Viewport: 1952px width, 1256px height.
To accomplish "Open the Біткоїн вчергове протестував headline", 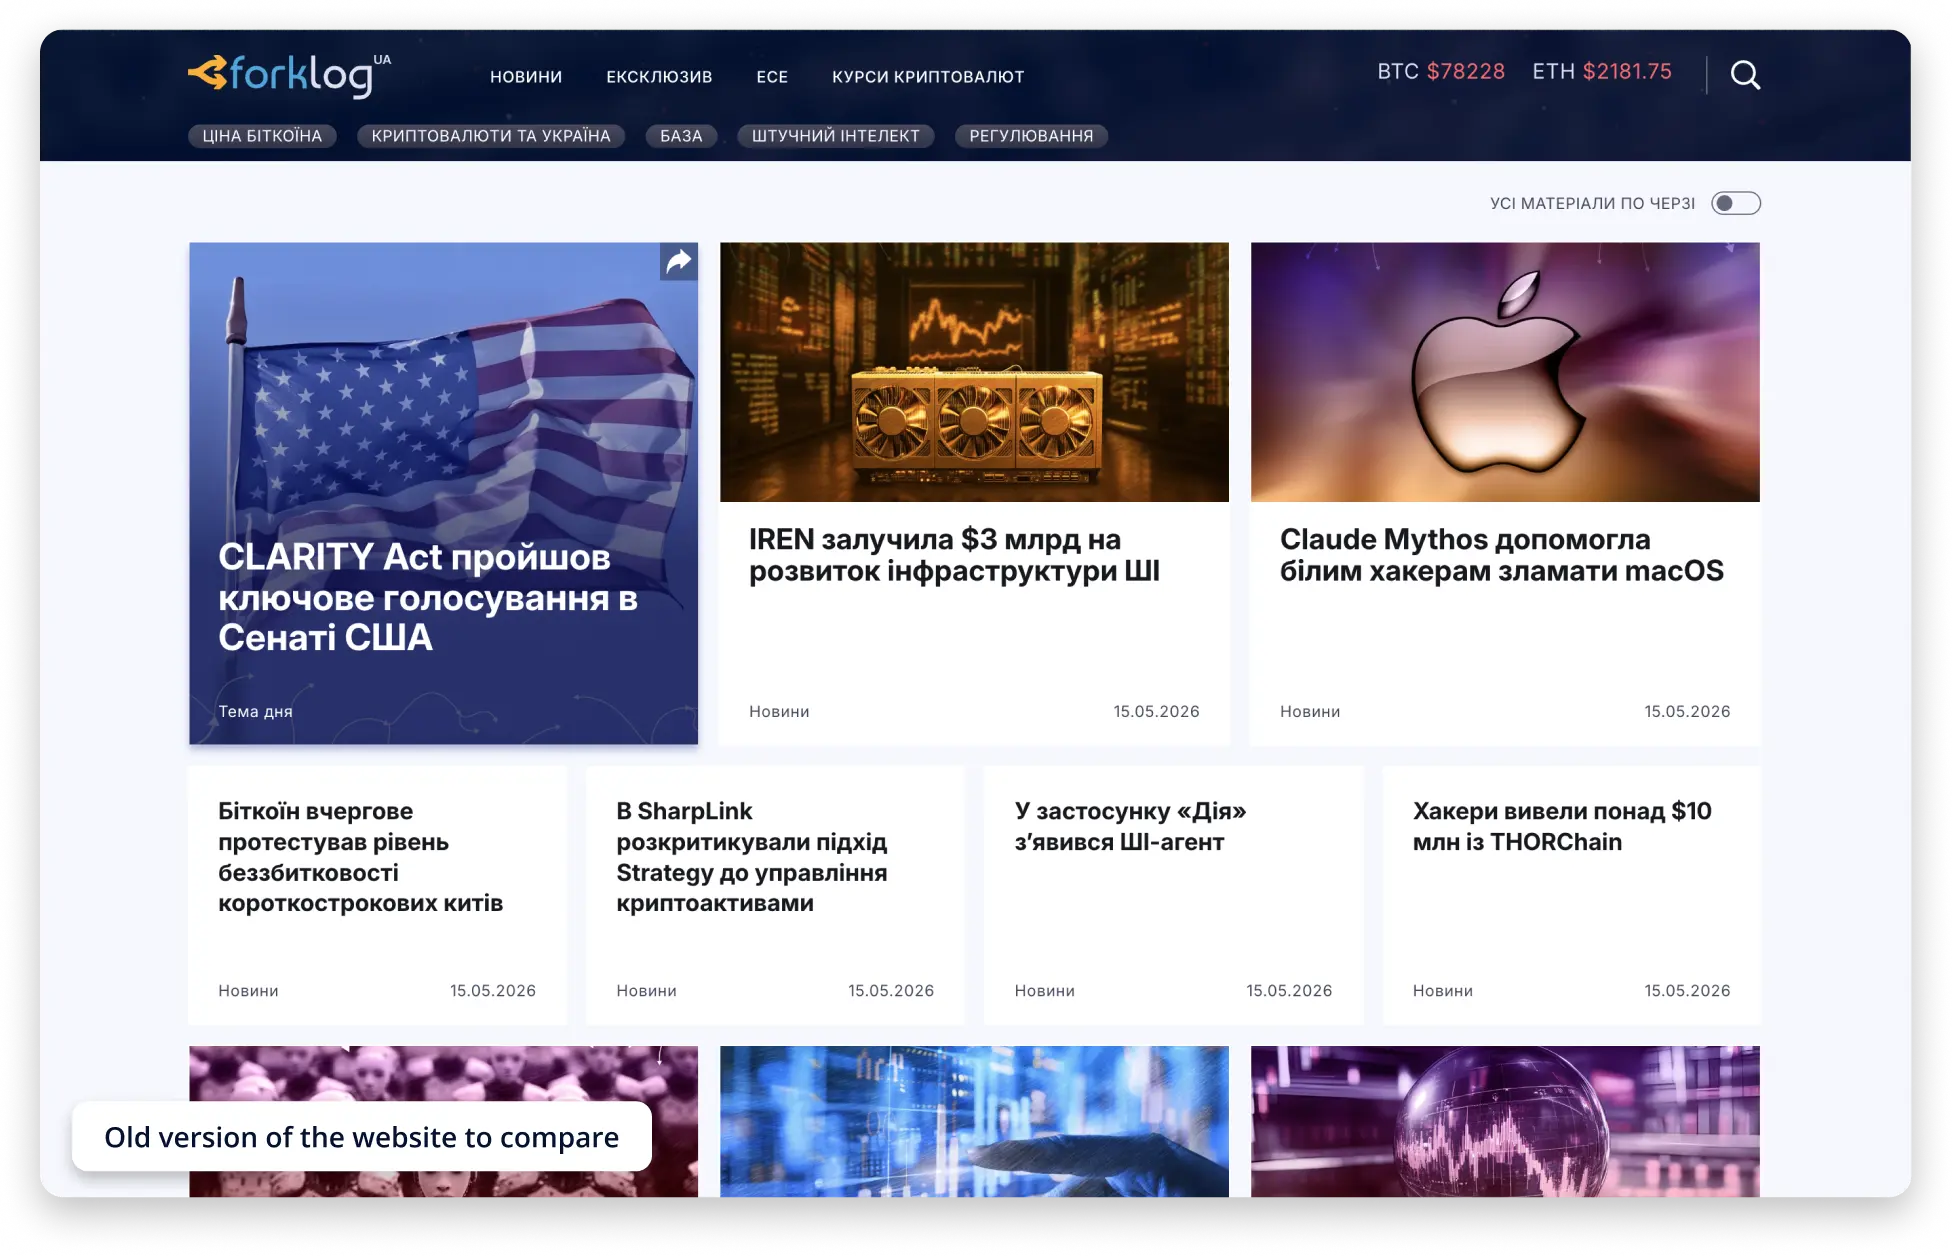I will point(361,857).
